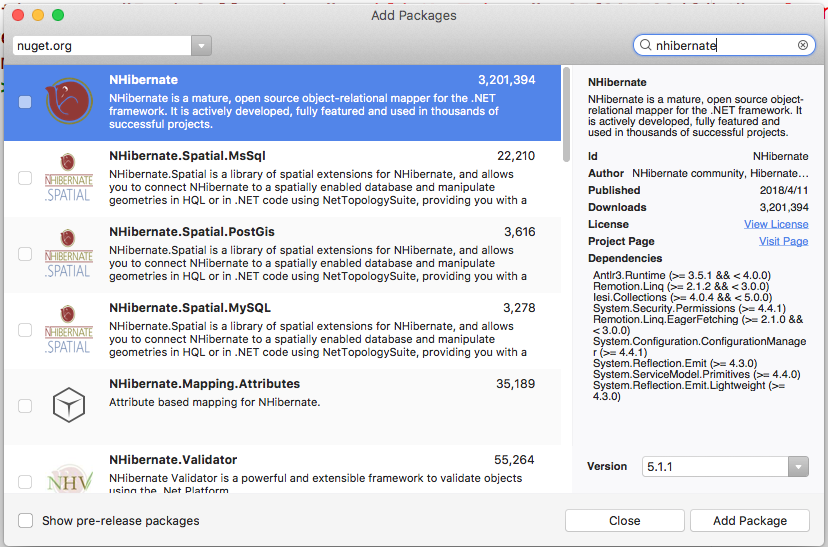Click the Iesi.Collections dependency line
Screen dimensions: 828x547
682,297
